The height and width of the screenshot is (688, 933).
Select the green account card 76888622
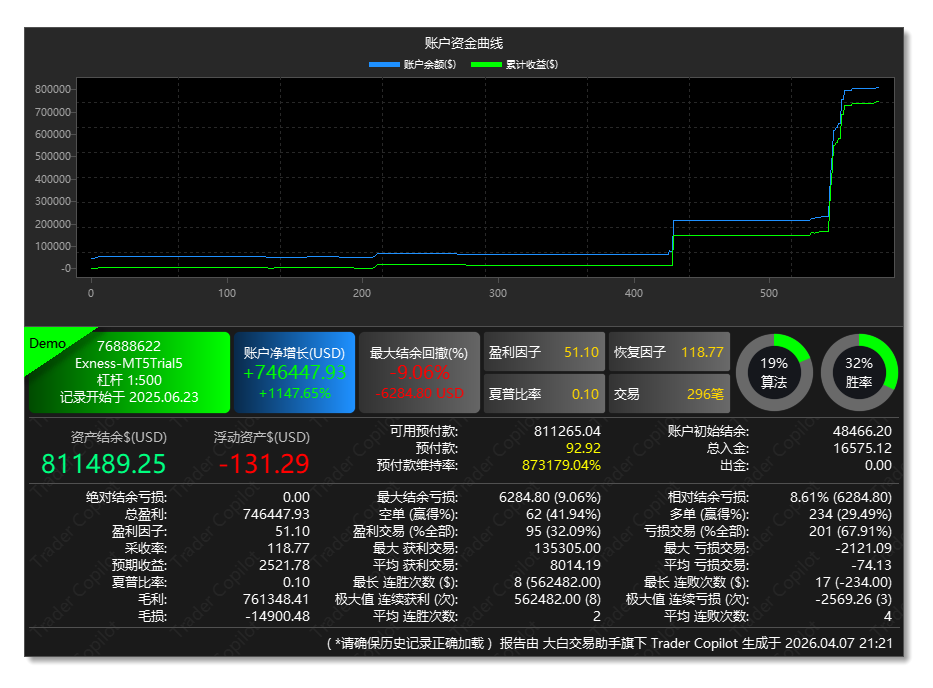pos(127,372)
